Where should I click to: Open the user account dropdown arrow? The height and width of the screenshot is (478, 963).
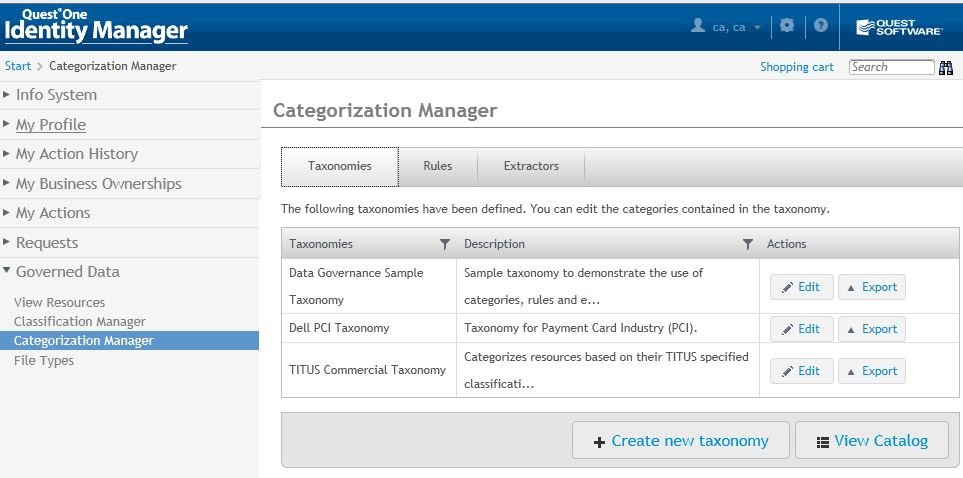758,28
